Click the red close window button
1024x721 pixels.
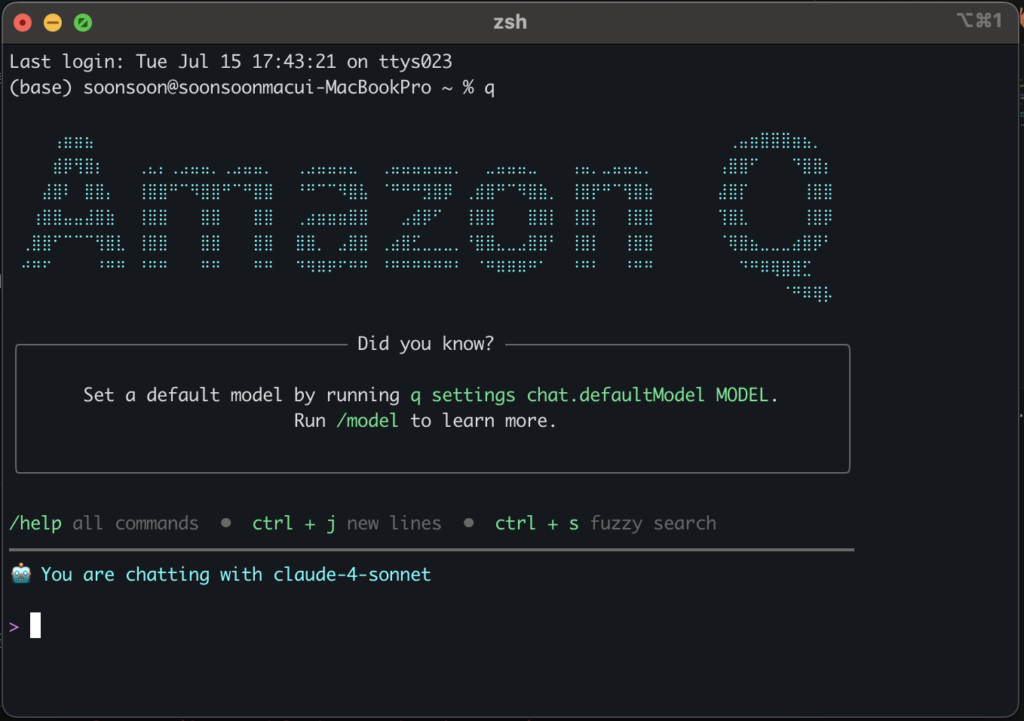click(22, 23)
